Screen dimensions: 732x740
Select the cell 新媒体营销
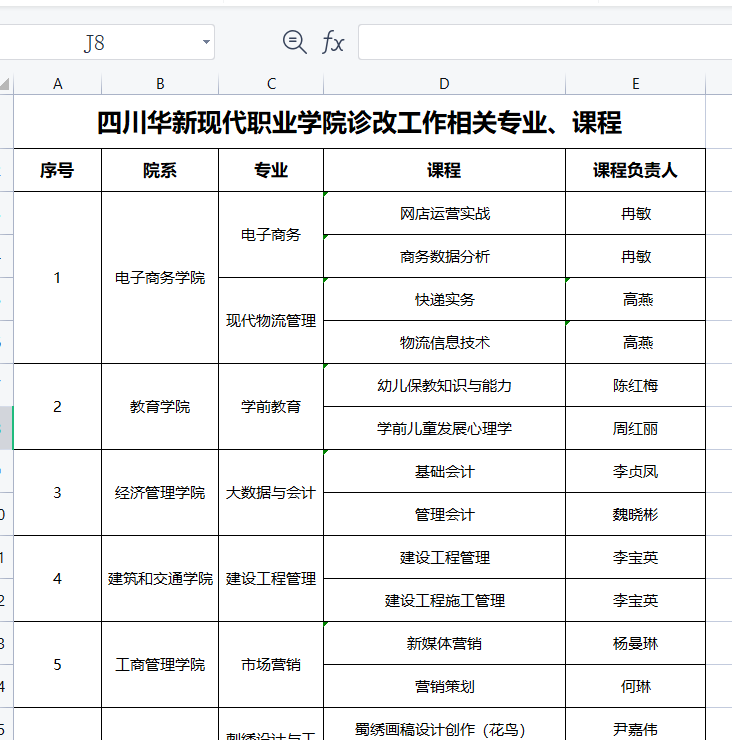pyautogui.click(x=444, y=643)
